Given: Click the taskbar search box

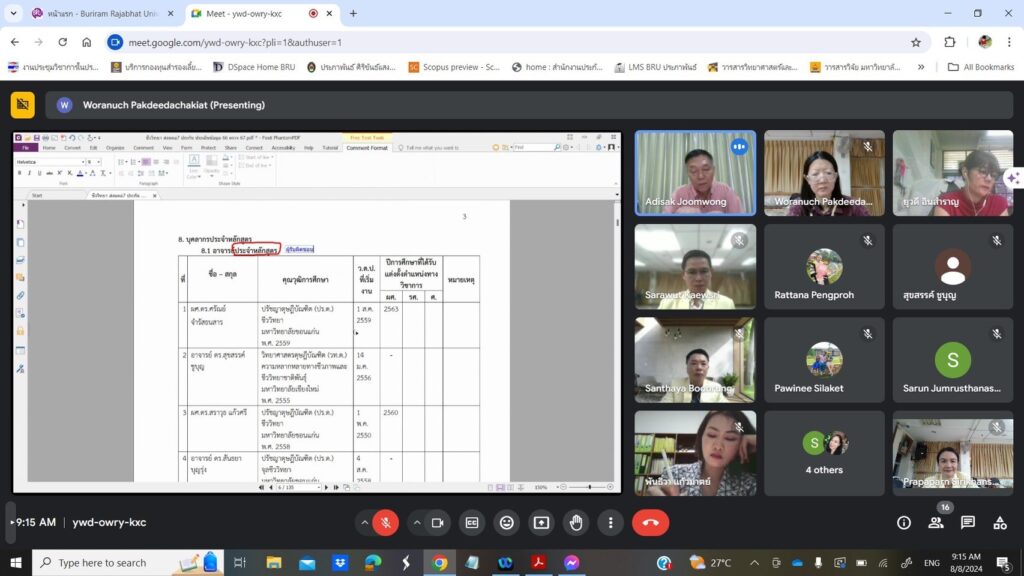Looking at the screenshot, I should (128, 562).
